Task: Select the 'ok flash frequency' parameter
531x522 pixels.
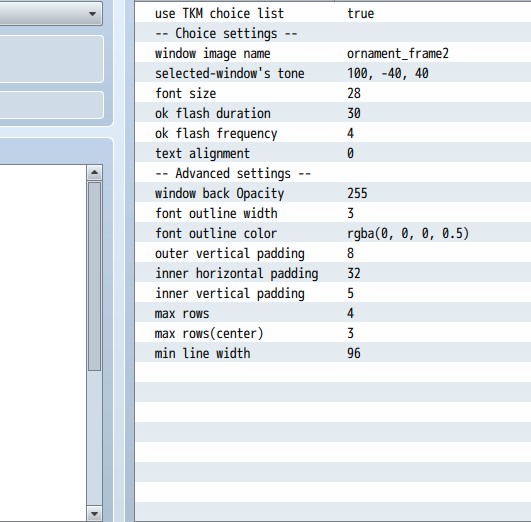Action: [x=216, y=134]
